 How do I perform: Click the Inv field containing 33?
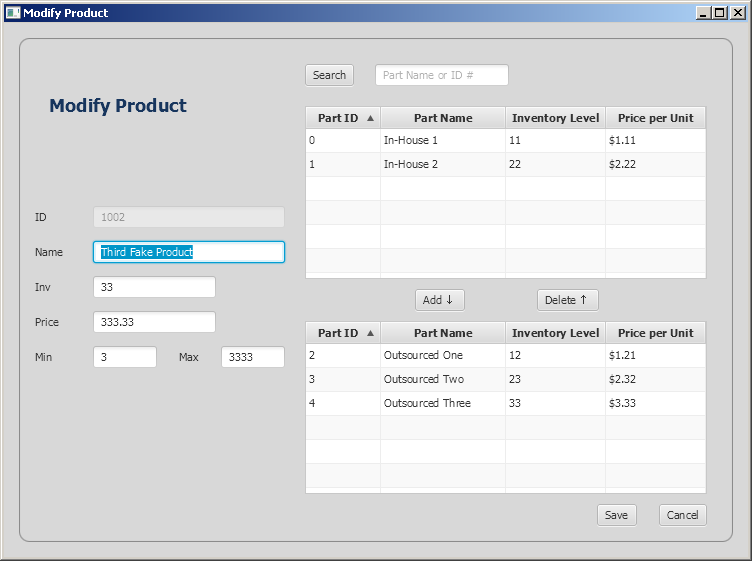pos(154,287)
